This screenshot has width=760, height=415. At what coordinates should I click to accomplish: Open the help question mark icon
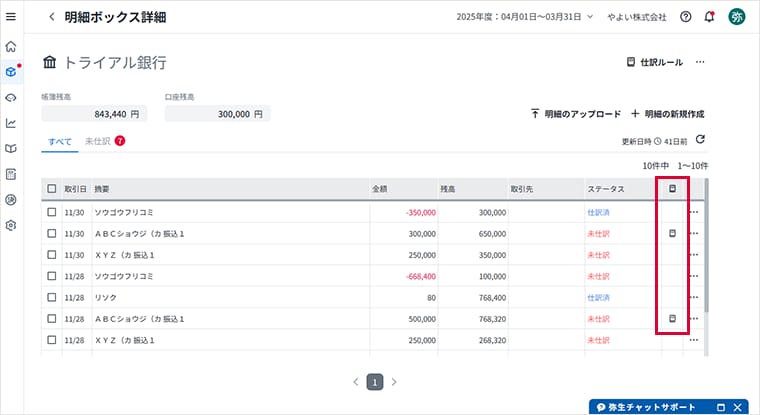coord(685,17)
